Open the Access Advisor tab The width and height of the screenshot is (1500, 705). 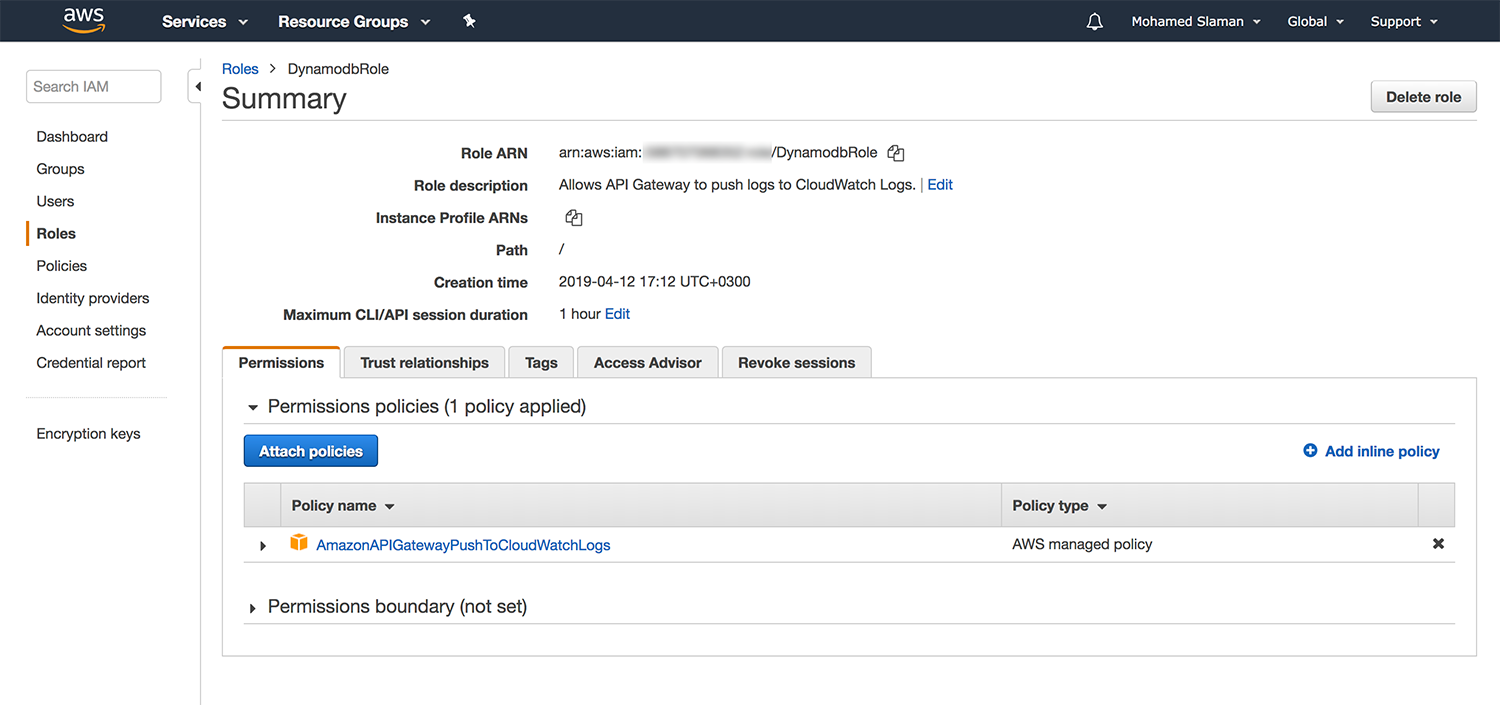pos(647,363)
